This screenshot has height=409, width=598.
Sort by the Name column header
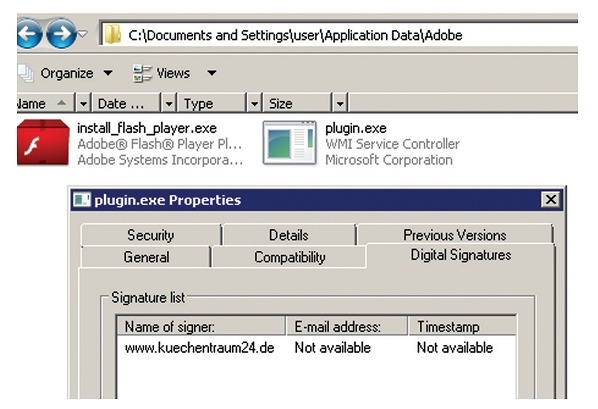coord(45,103)
